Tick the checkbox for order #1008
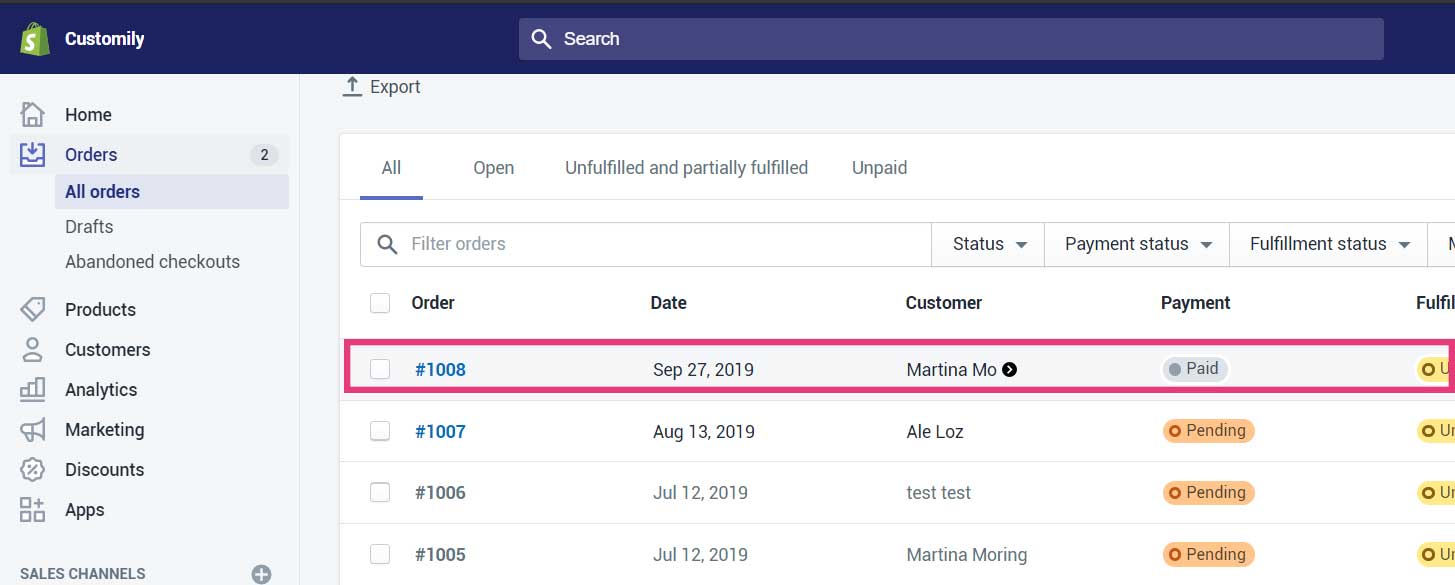 pos(380,369)
